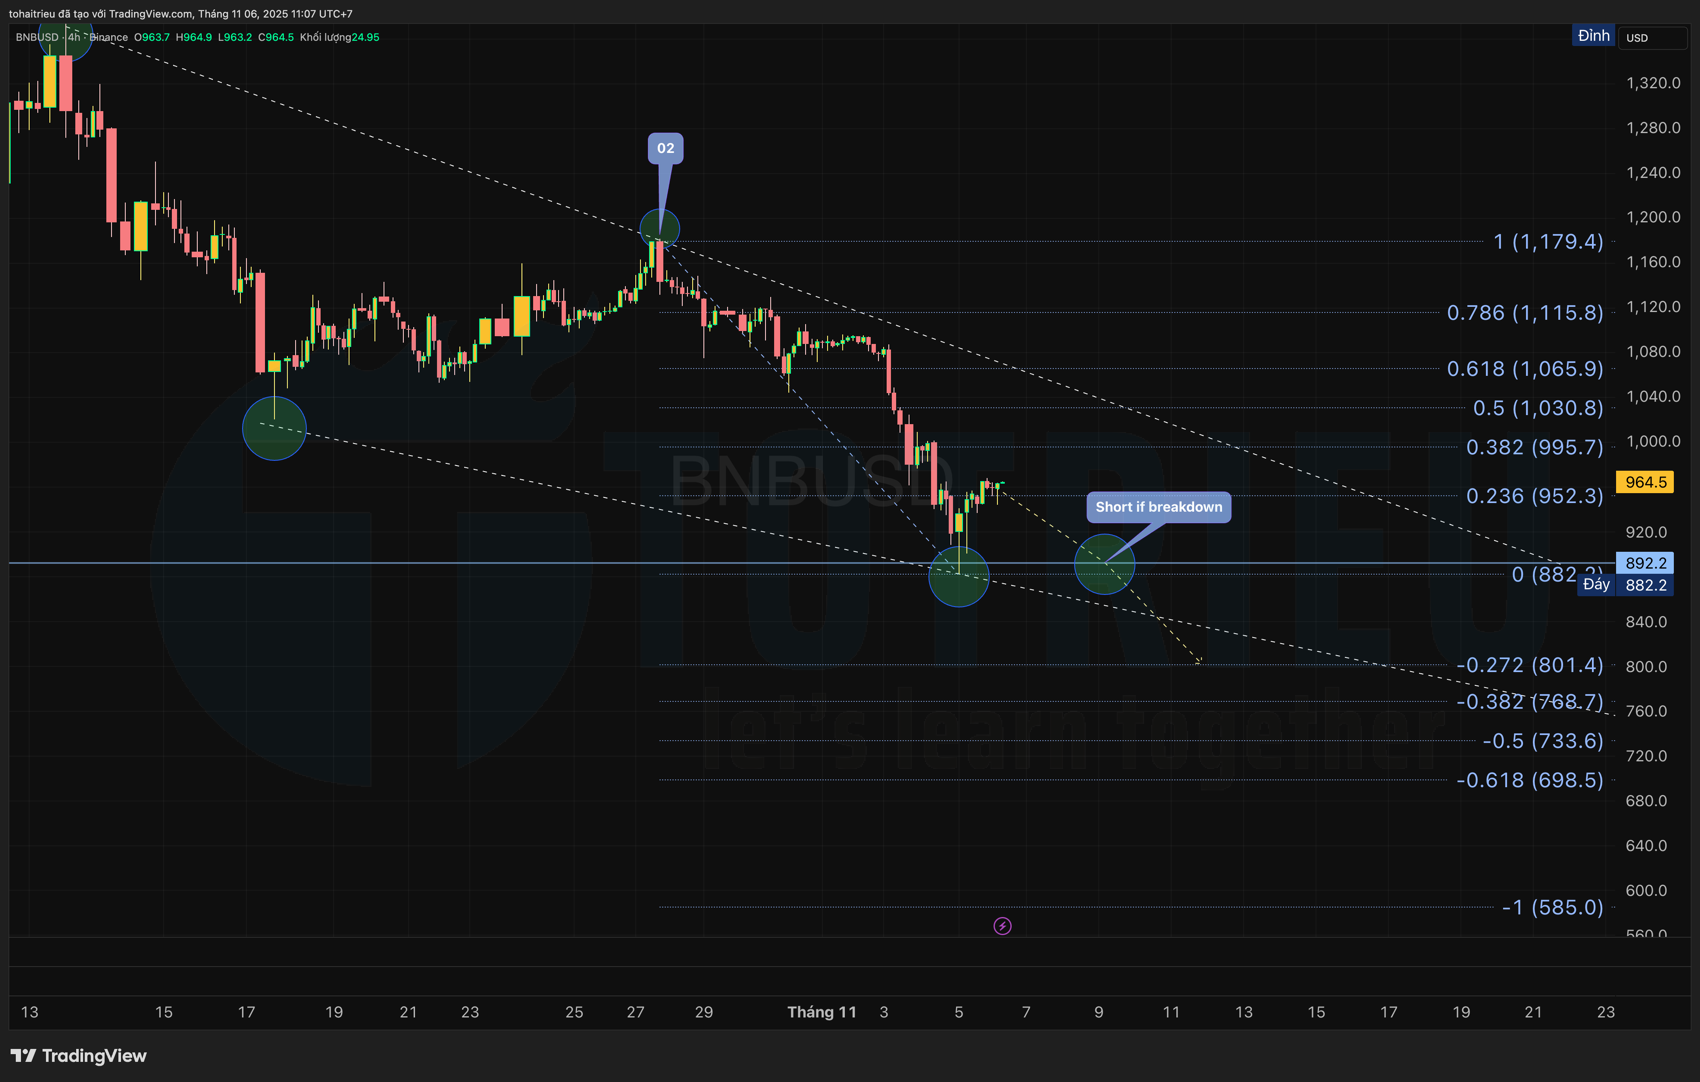This screenshot has width=1700, height=1082.
Task: Toggle the Khối lượng volume indicator label
Action: (x=324, y=37)
